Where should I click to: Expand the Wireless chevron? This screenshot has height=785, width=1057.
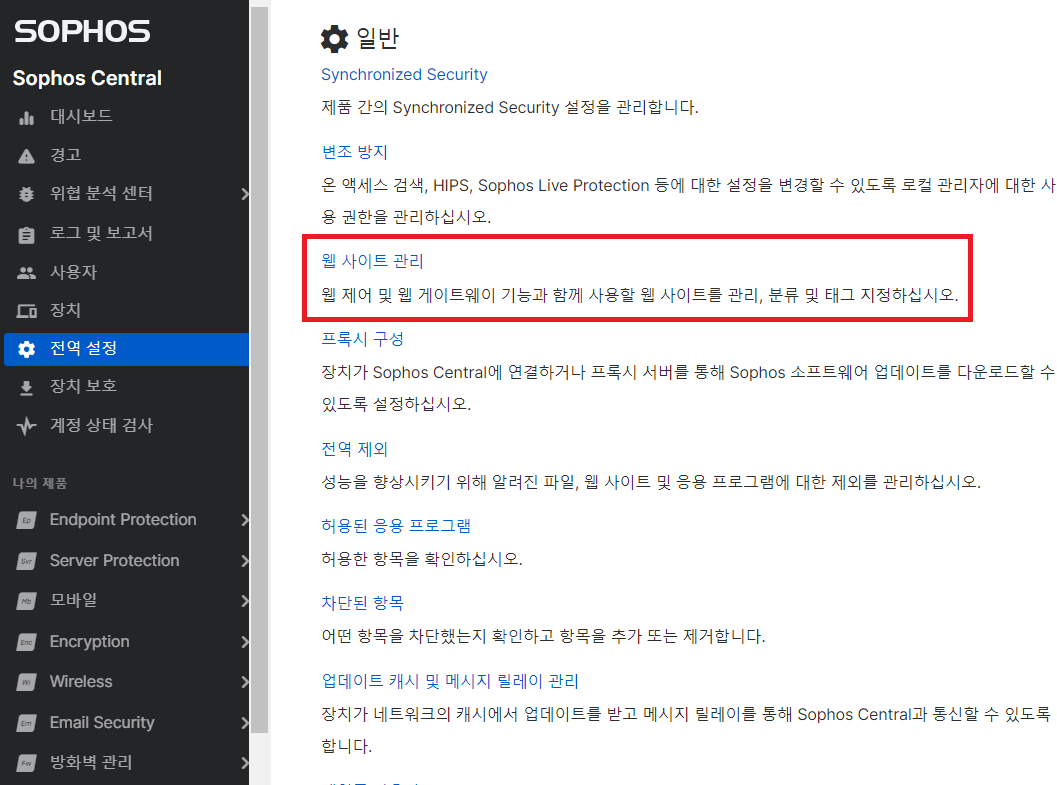click(x=244, y=682)
